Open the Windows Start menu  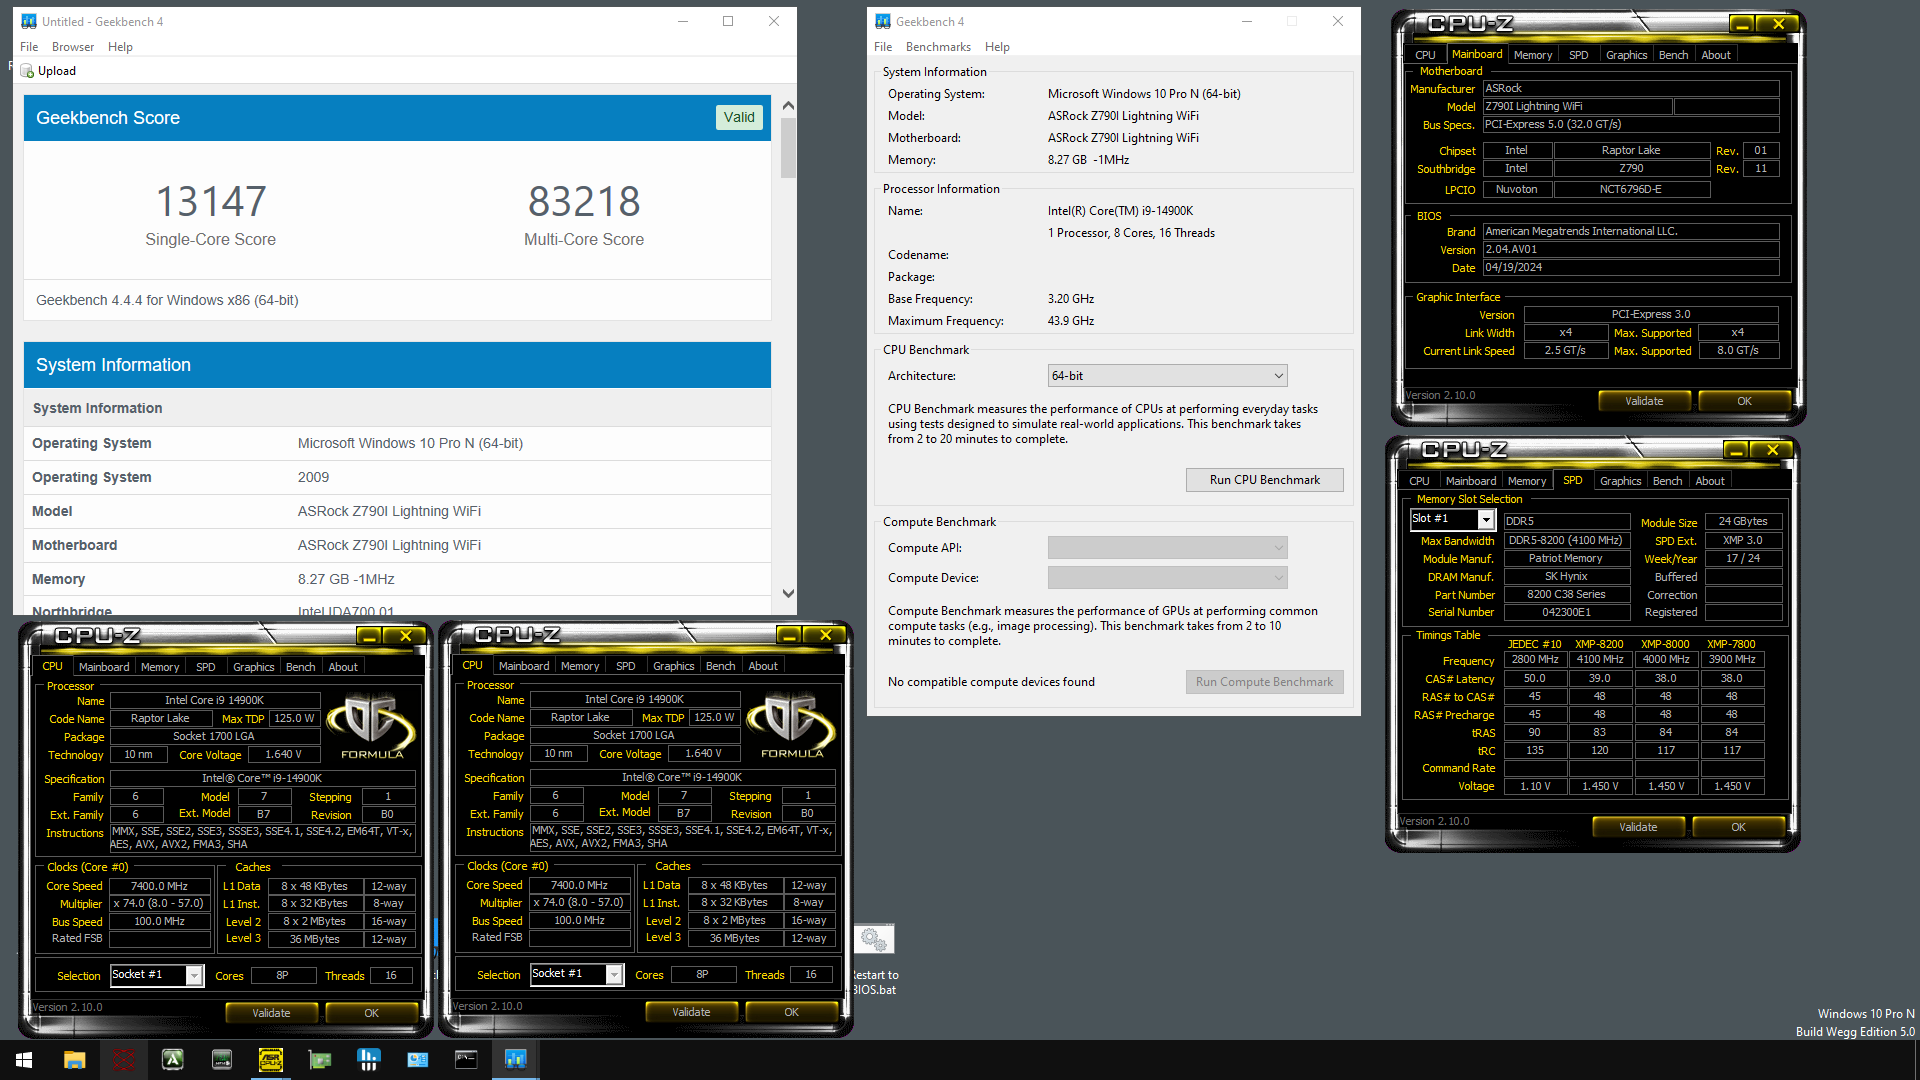pyautogui.click(x=24, y=1060)
